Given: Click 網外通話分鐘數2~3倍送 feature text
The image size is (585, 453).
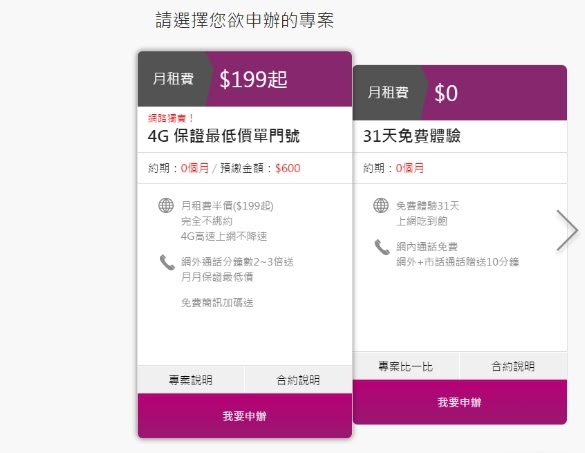Looking at the screenshot, I should tap(237, 262).
